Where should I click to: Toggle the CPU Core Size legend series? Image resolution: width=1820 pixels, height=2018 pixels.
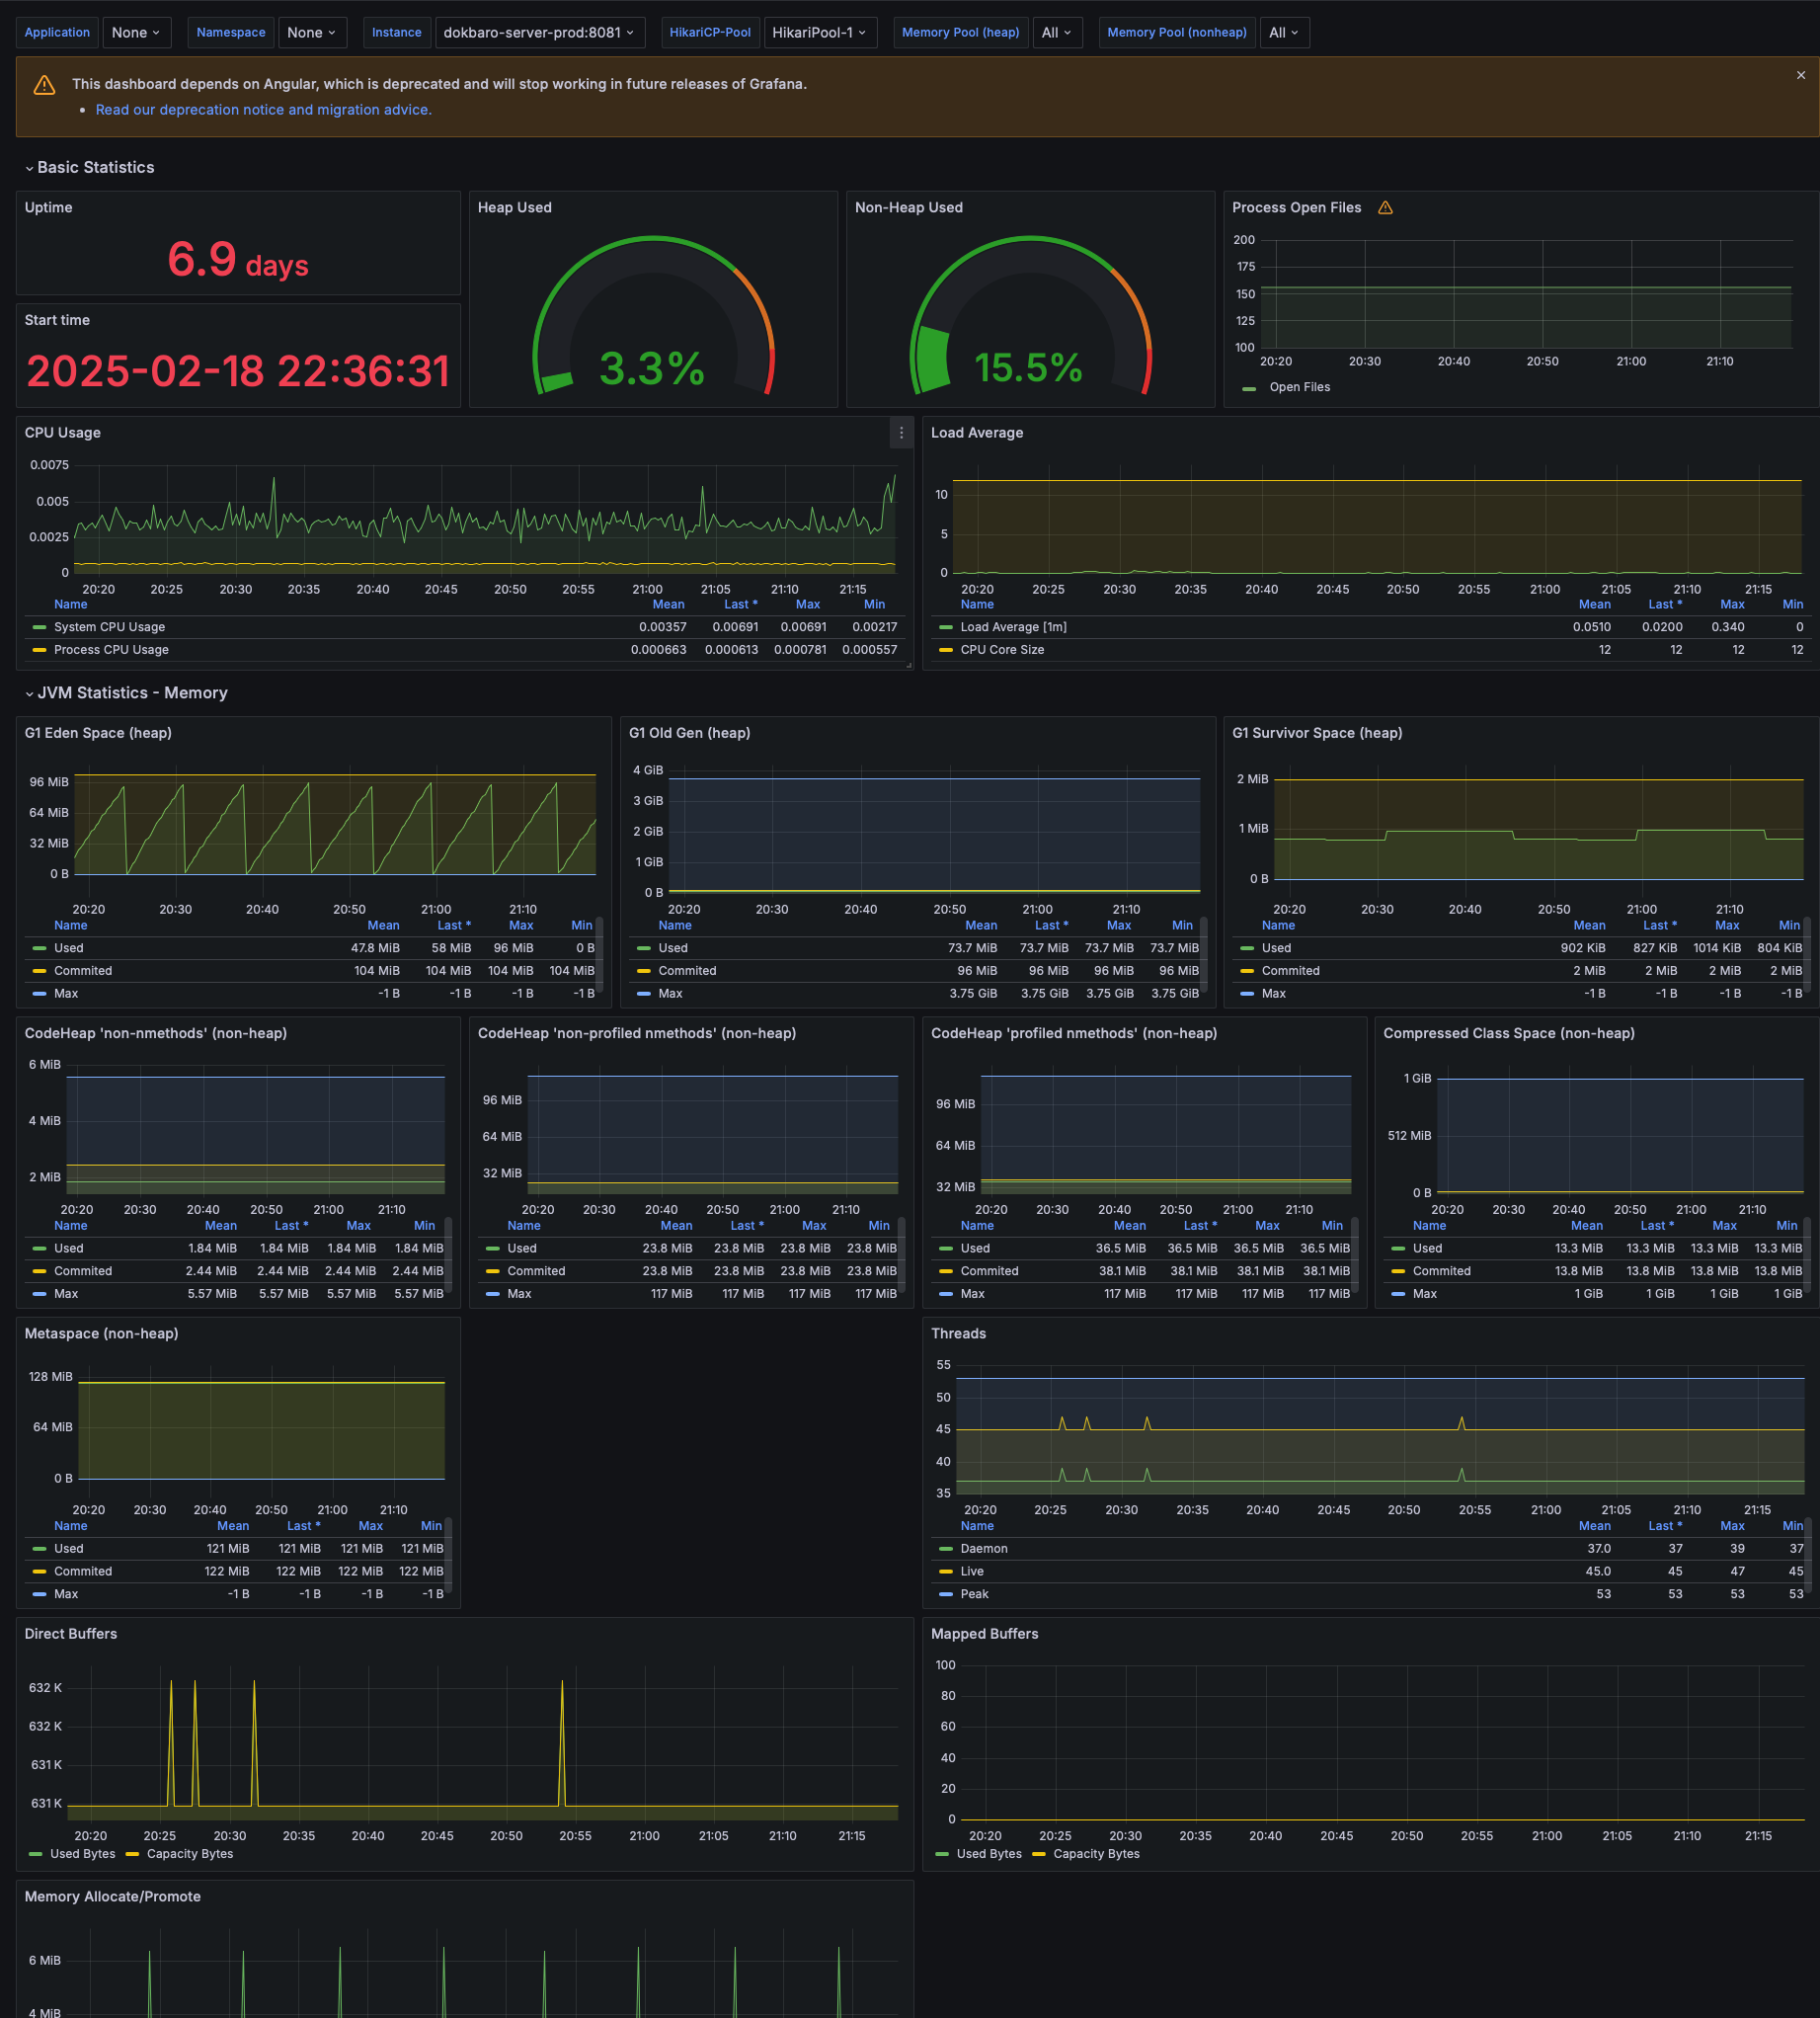(x=1002, y=650)
